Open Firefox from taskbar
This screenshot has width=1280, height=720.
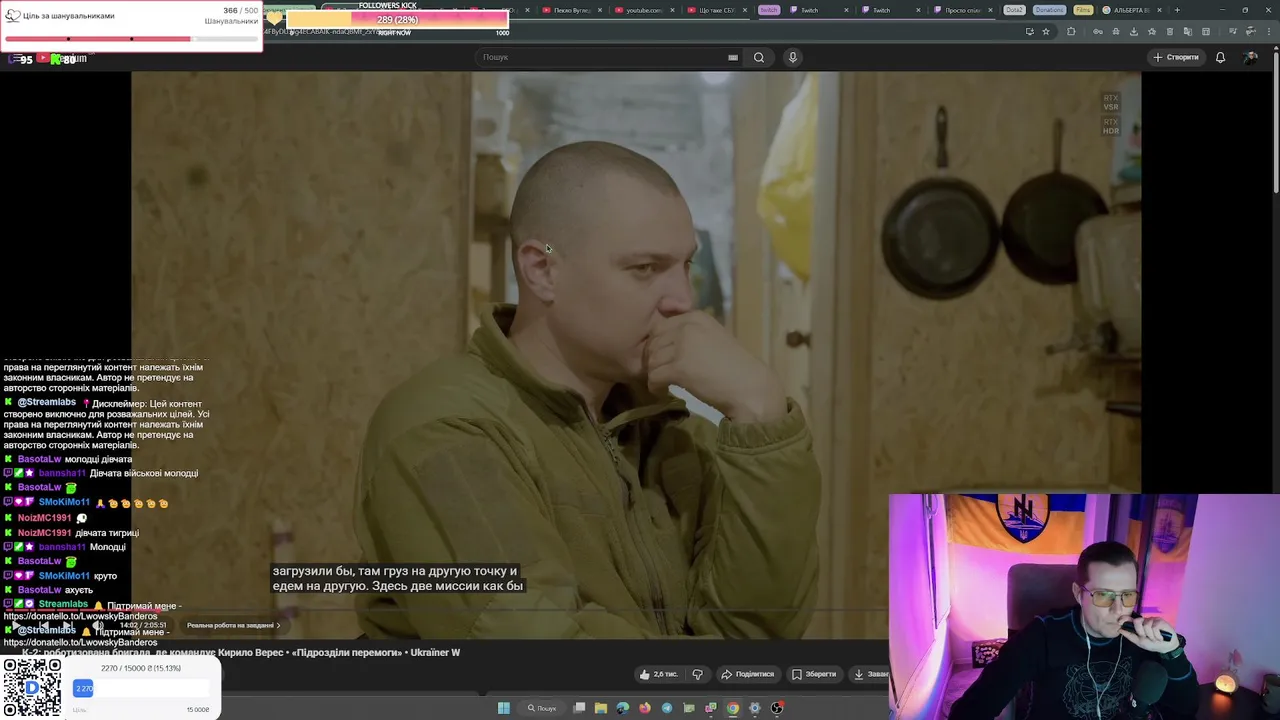(x=645, y=708)
